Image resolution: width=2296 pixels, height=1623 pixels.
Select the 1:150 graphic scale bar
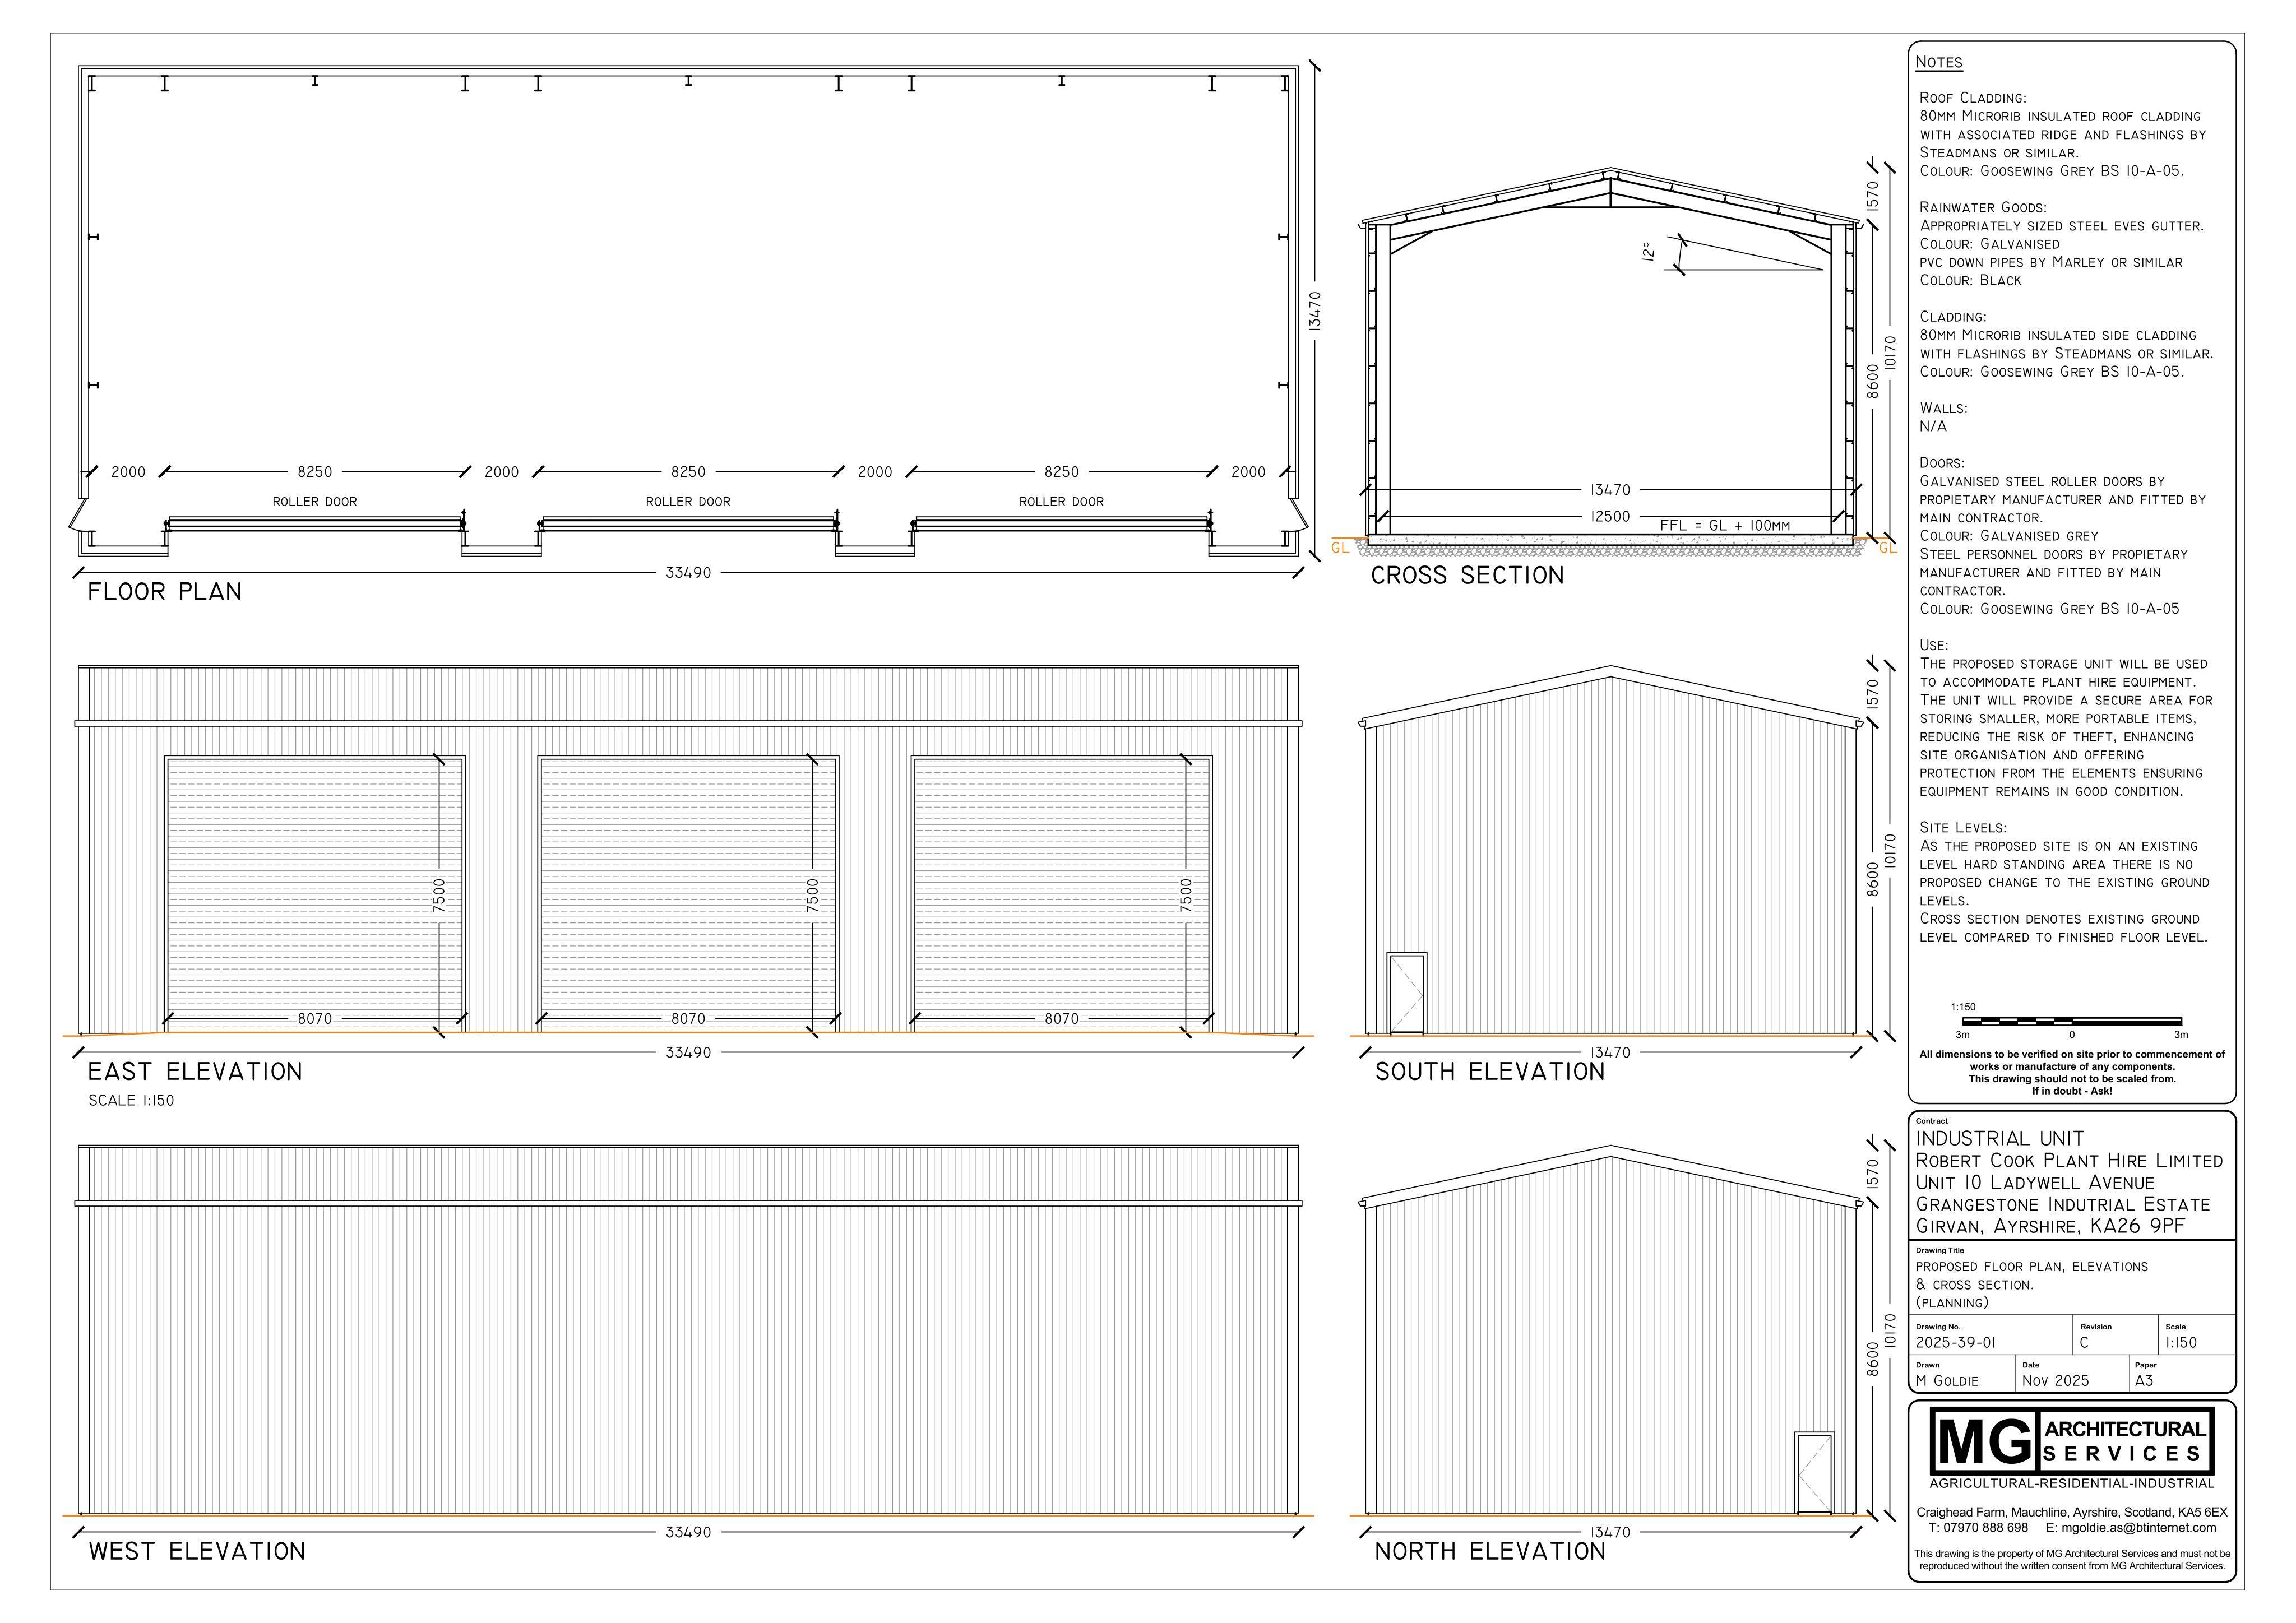(x=2072, y=1022)
